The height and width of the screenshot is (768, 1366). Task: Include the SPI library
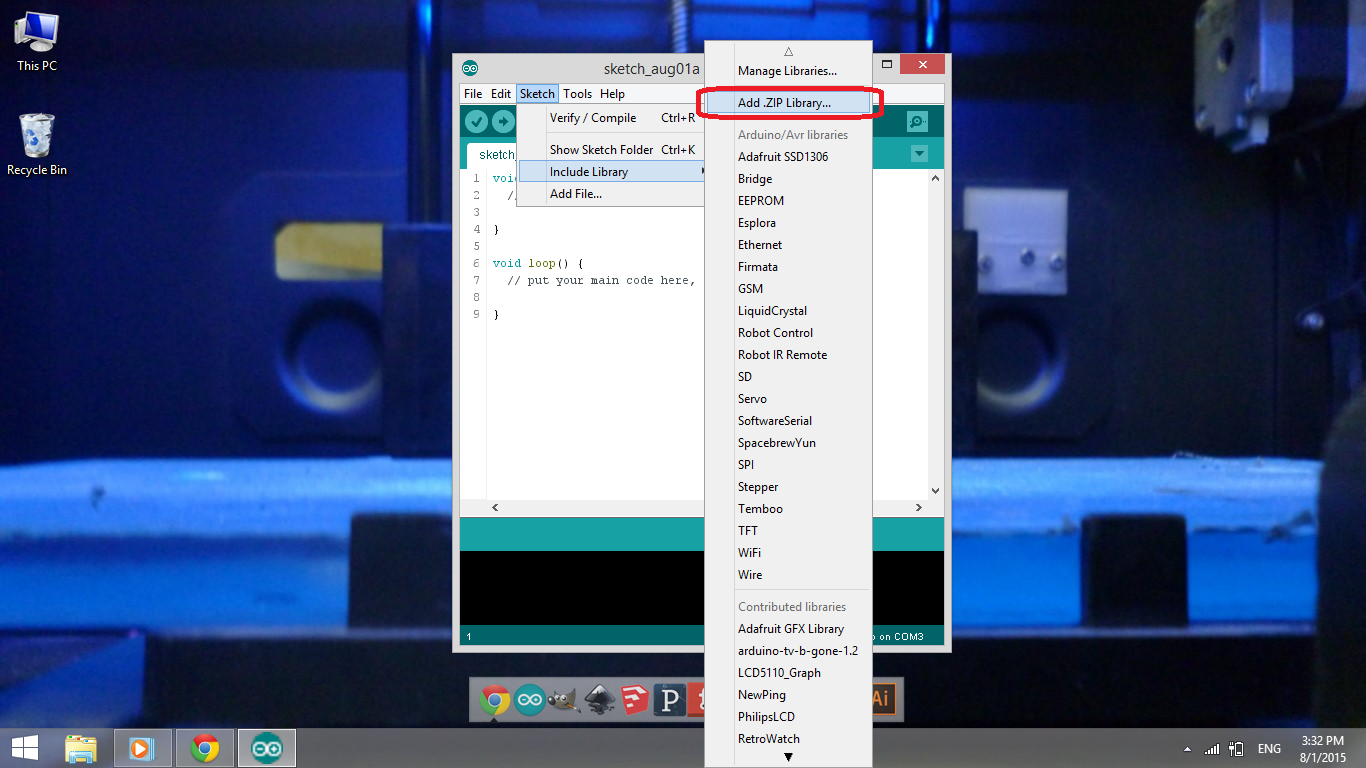coord(788,465)
